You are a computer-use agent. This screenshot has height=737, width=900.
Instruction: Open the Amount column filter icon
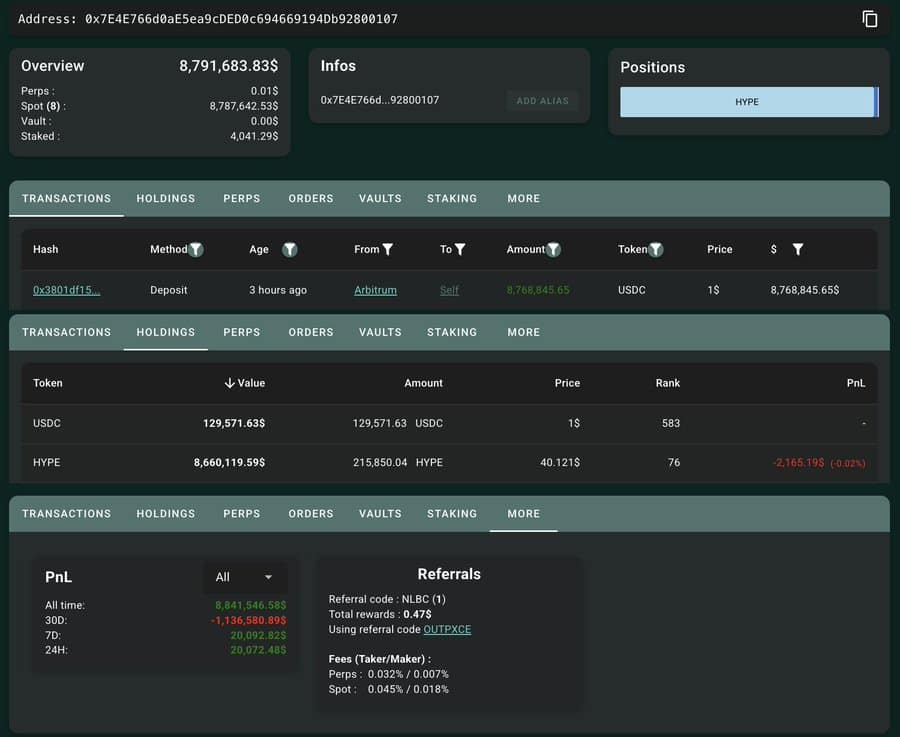point(553,249)
